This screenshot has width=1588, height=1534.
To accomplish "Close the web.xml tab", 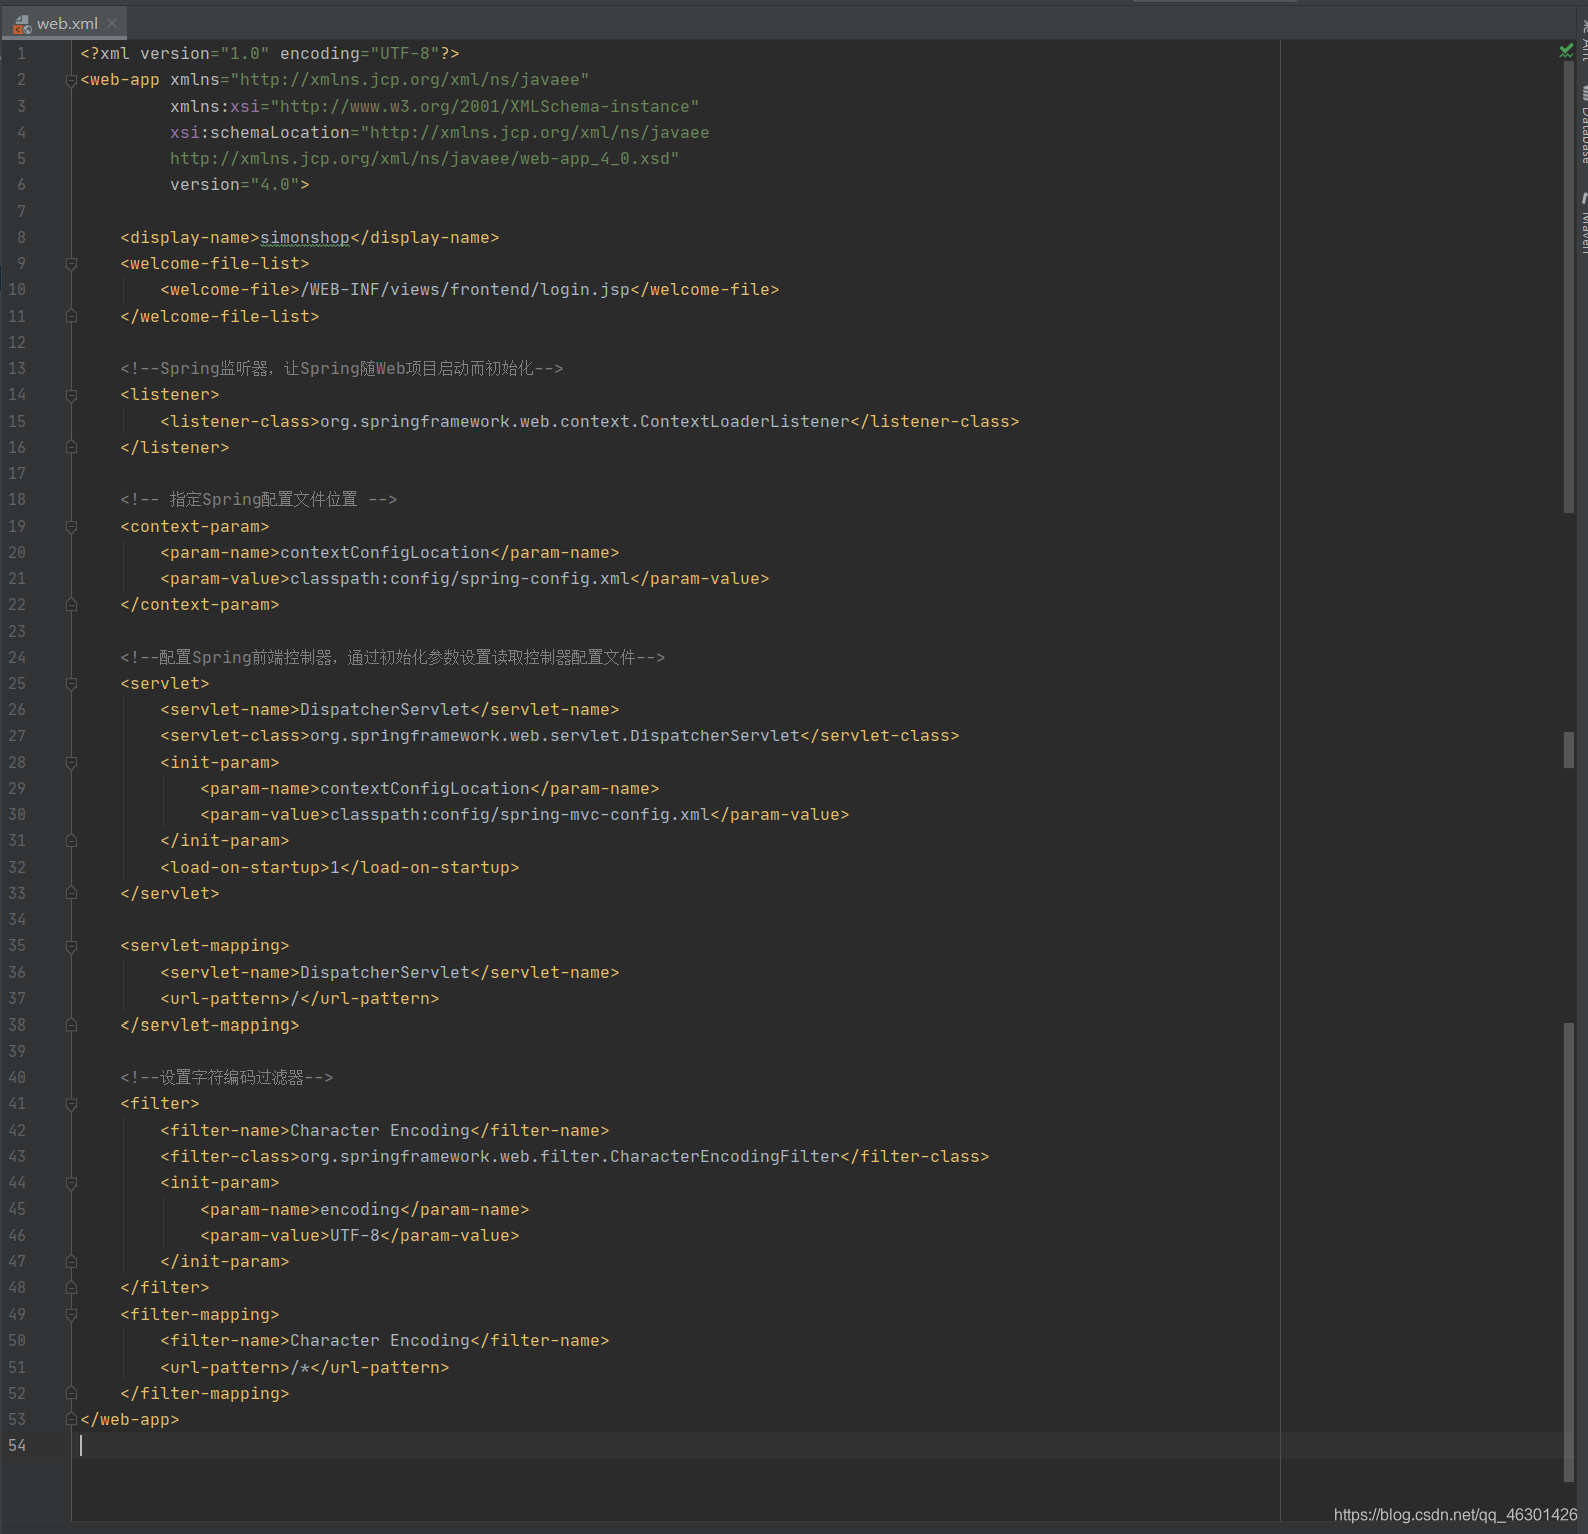I will (x=112, y=23).
